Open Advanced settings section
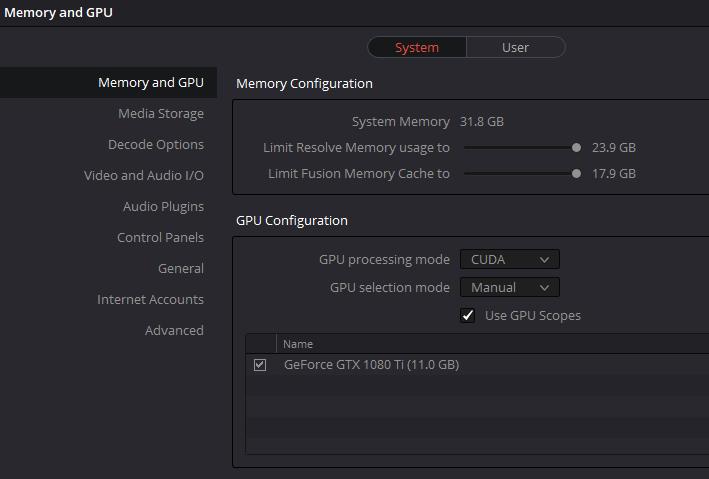 pos(174,330)
